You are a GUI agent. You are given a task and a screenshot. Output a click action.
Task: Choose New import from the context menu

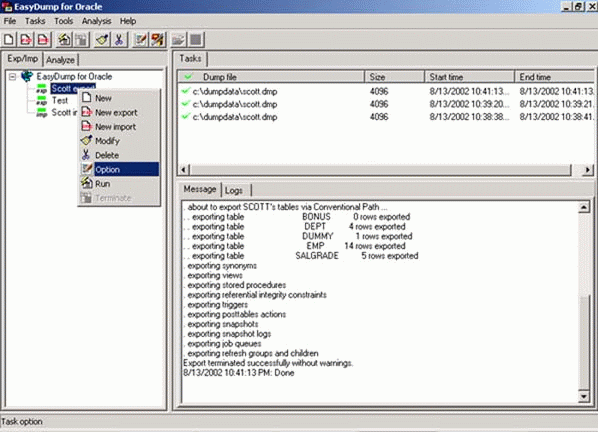(x=119, y=127)
